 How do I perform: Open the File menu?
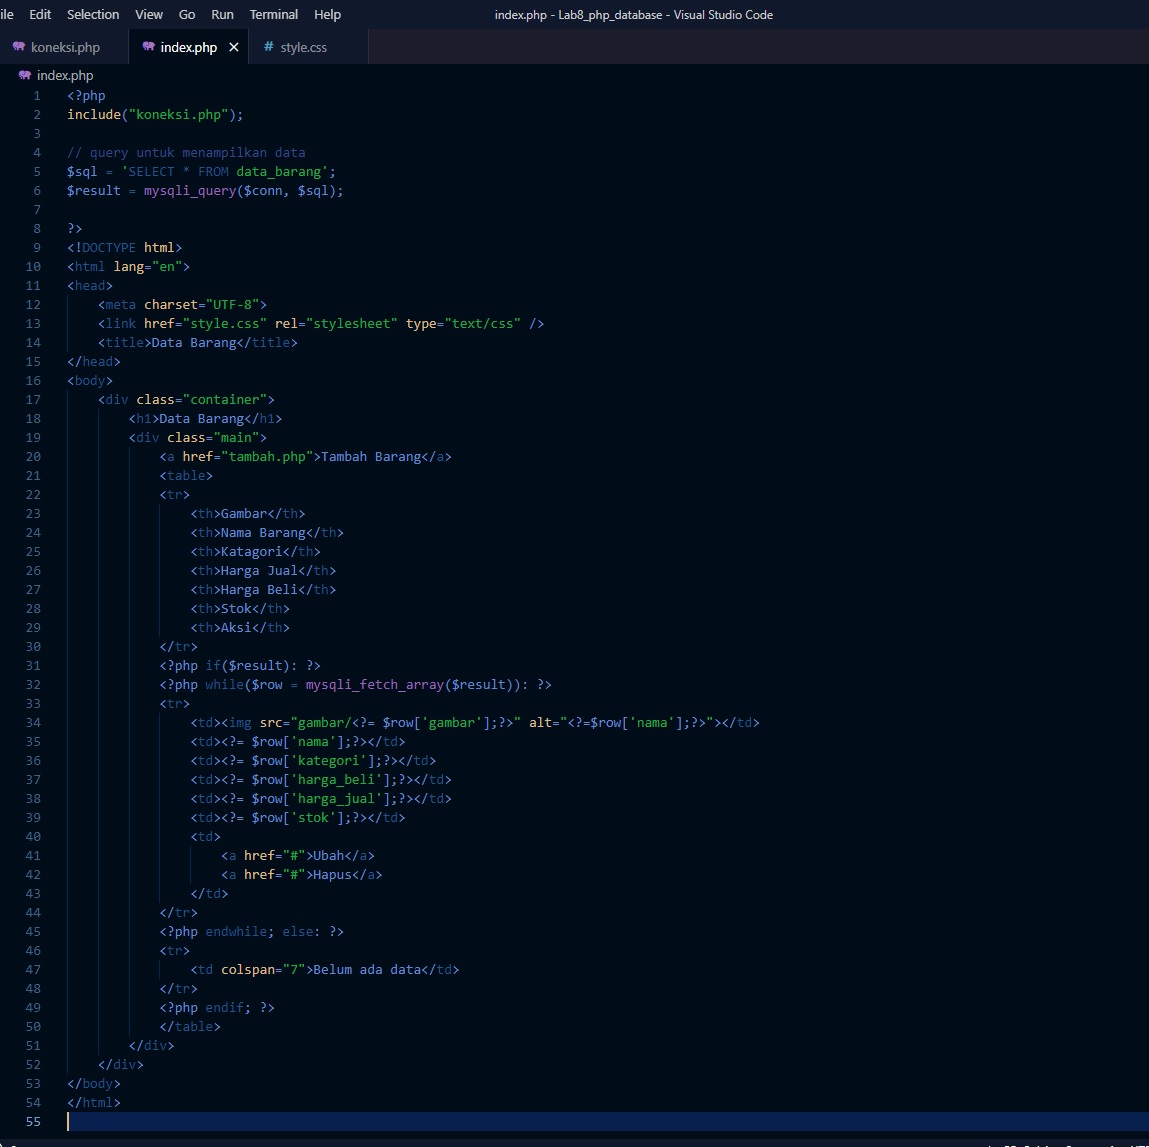click(x=8, y=14)
